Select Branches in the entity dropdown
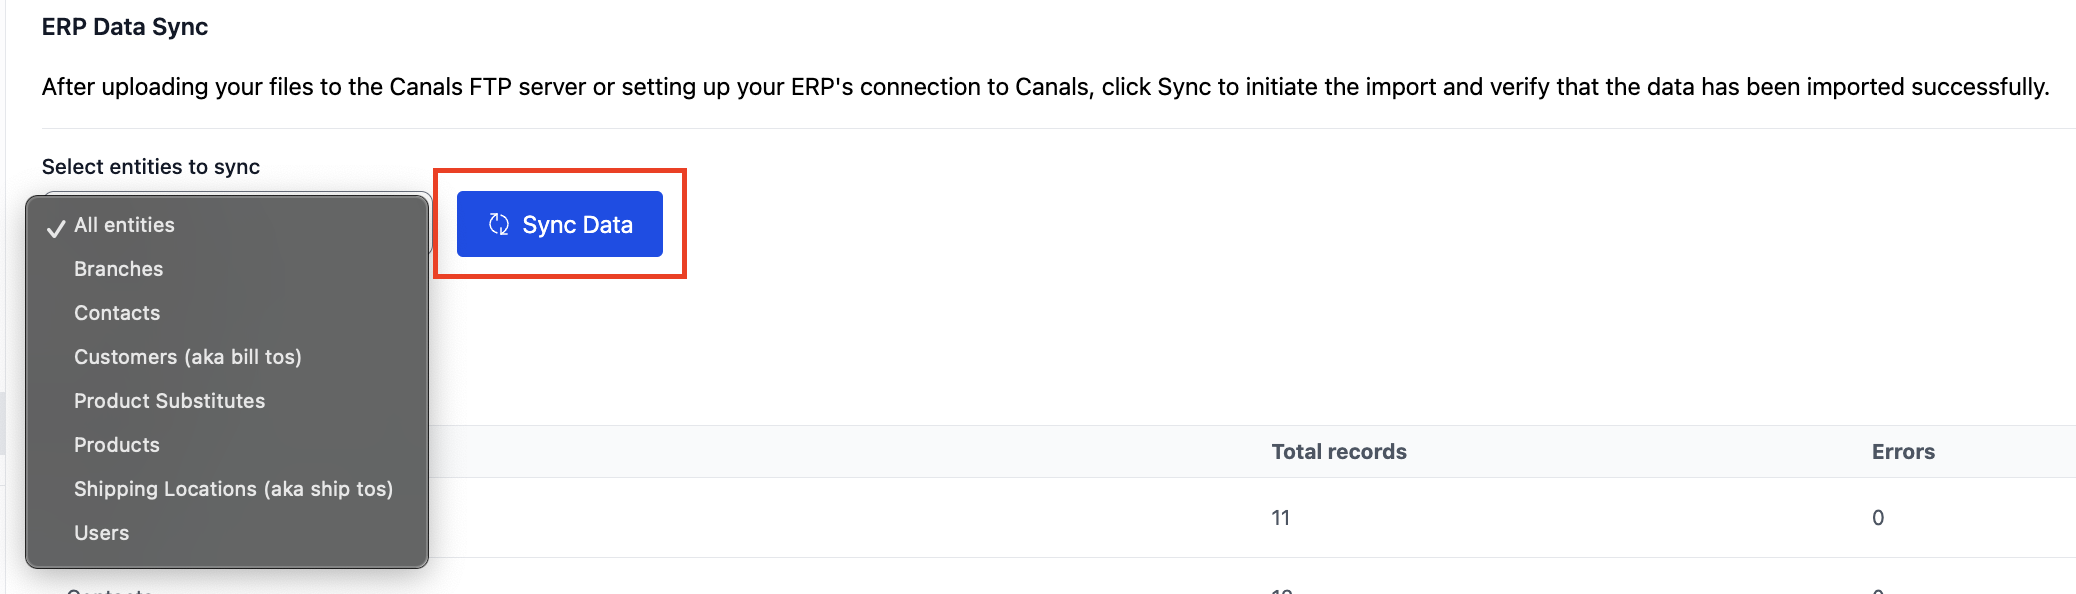2076x594 pixels. 227,269
